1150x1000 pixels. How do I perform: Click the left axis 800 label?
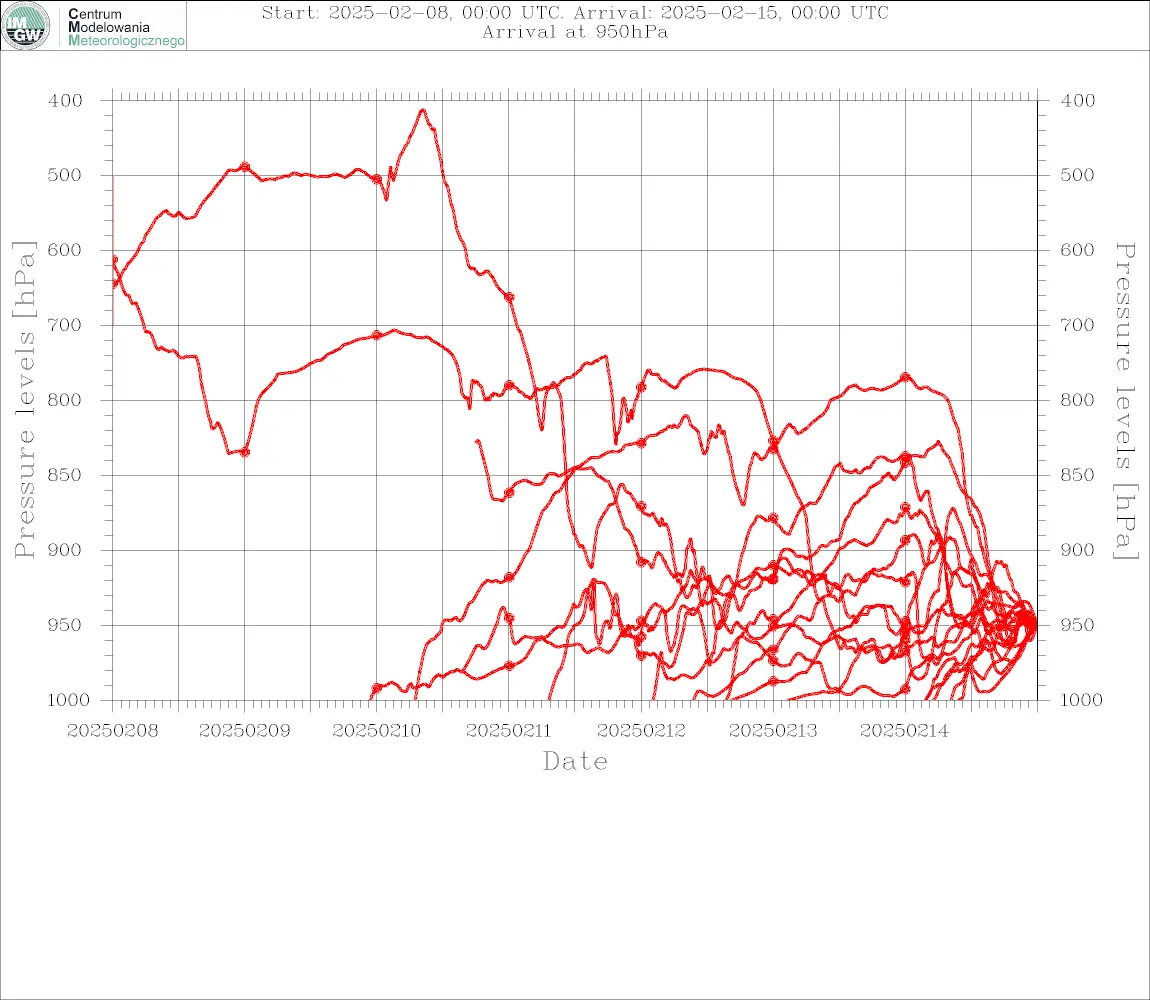[66, 401]
